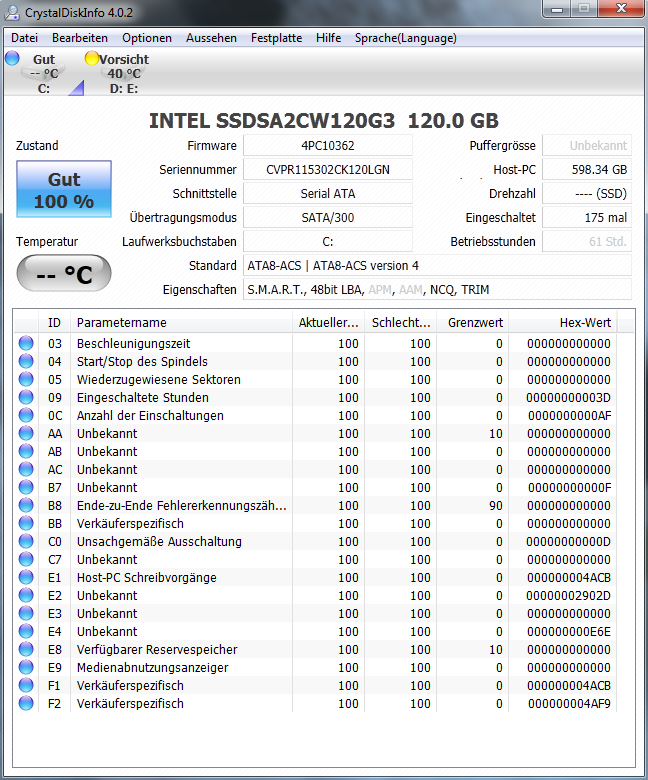This screenshot has width=648, height=780.
Task: Click status orb for 0C Anzahl der Einschaltungen
Action: [26, 415]
